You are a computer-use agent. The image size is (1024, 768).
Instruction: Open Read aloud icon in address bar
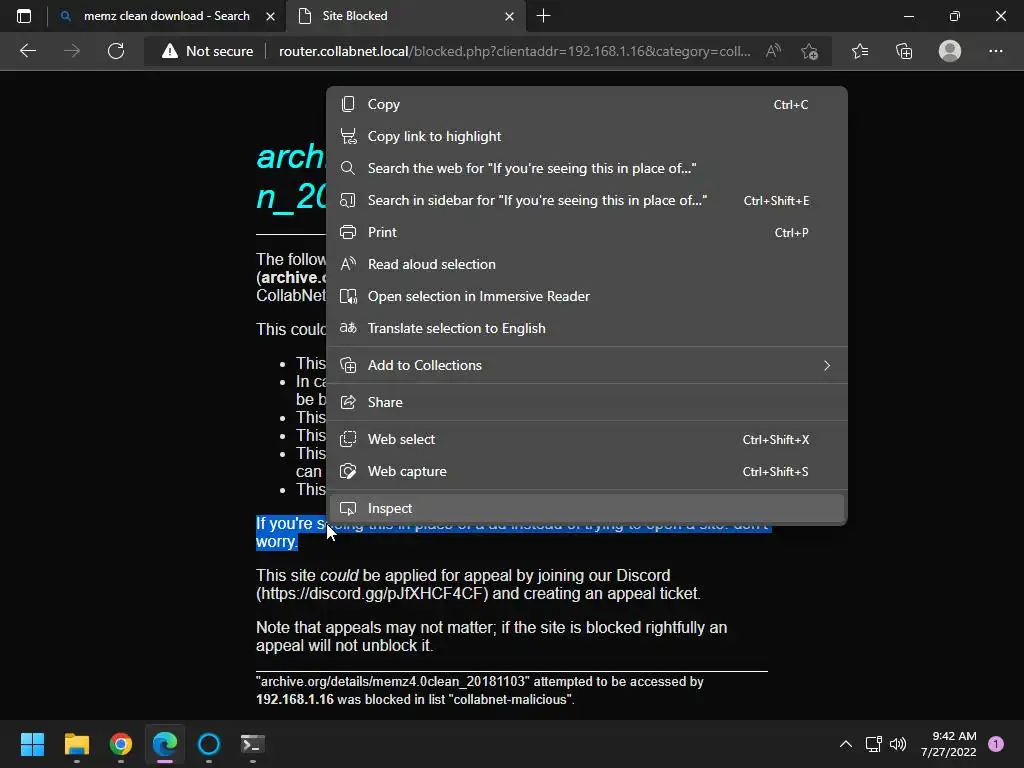point(774,51)
